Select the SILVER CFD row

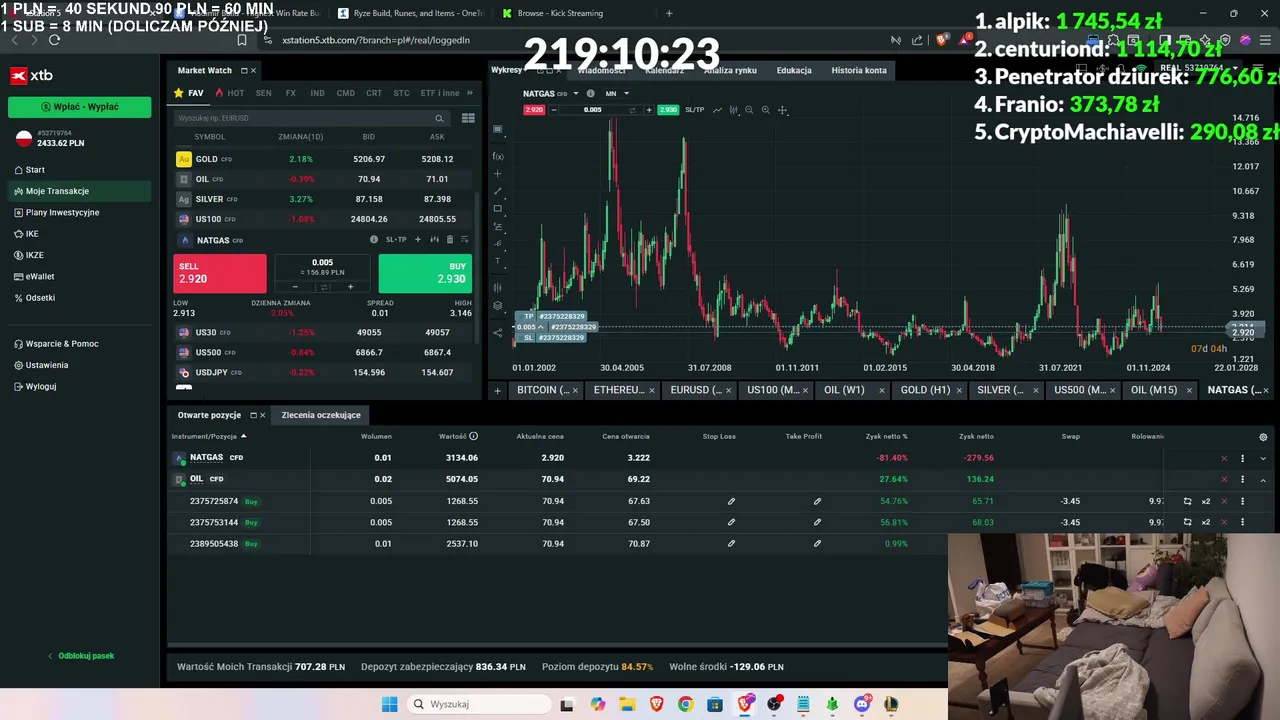tap(322, 199)
